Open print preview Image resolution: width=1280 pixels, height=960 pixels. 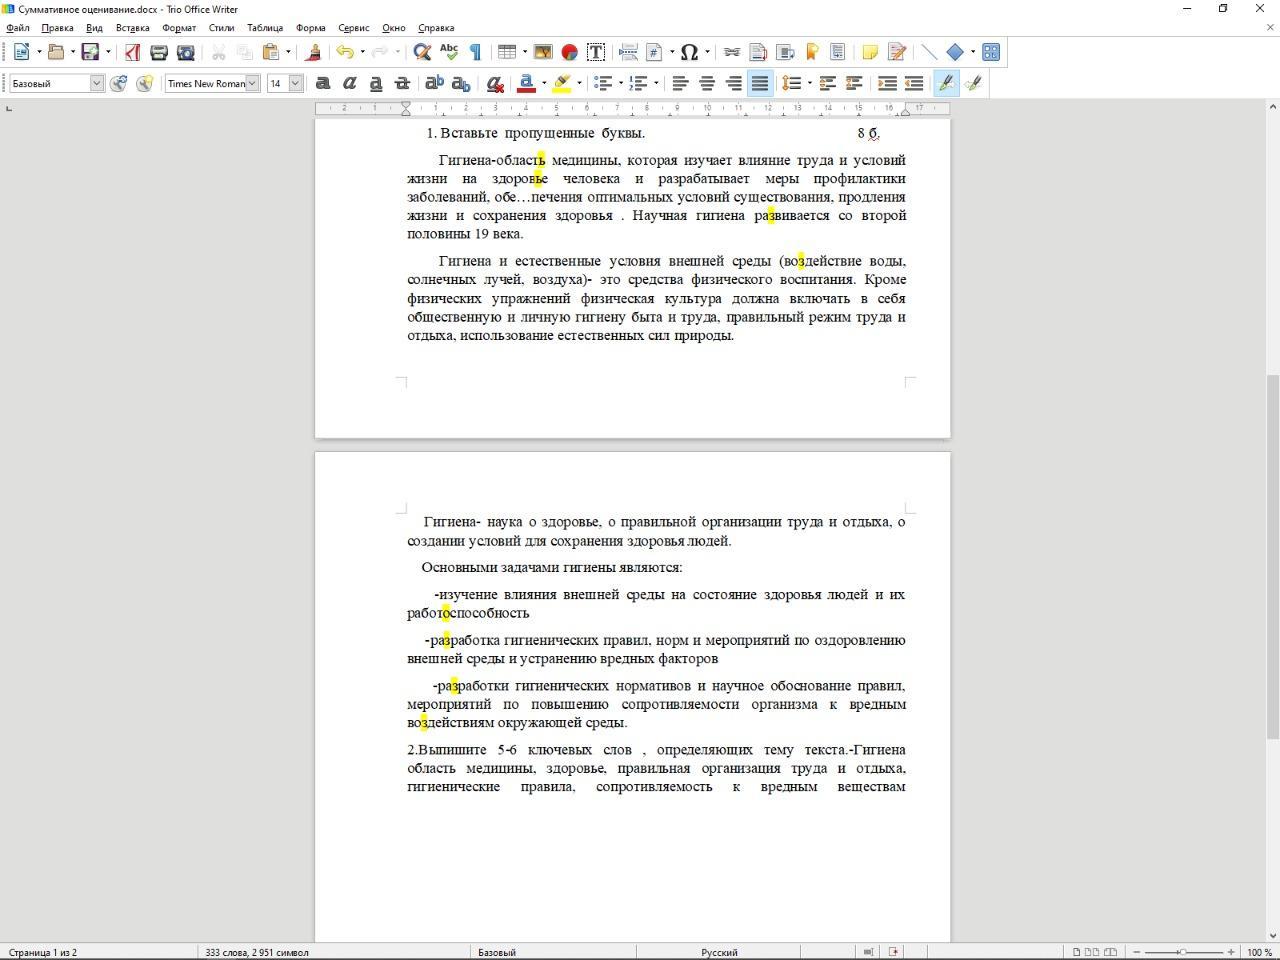[185, 52]
